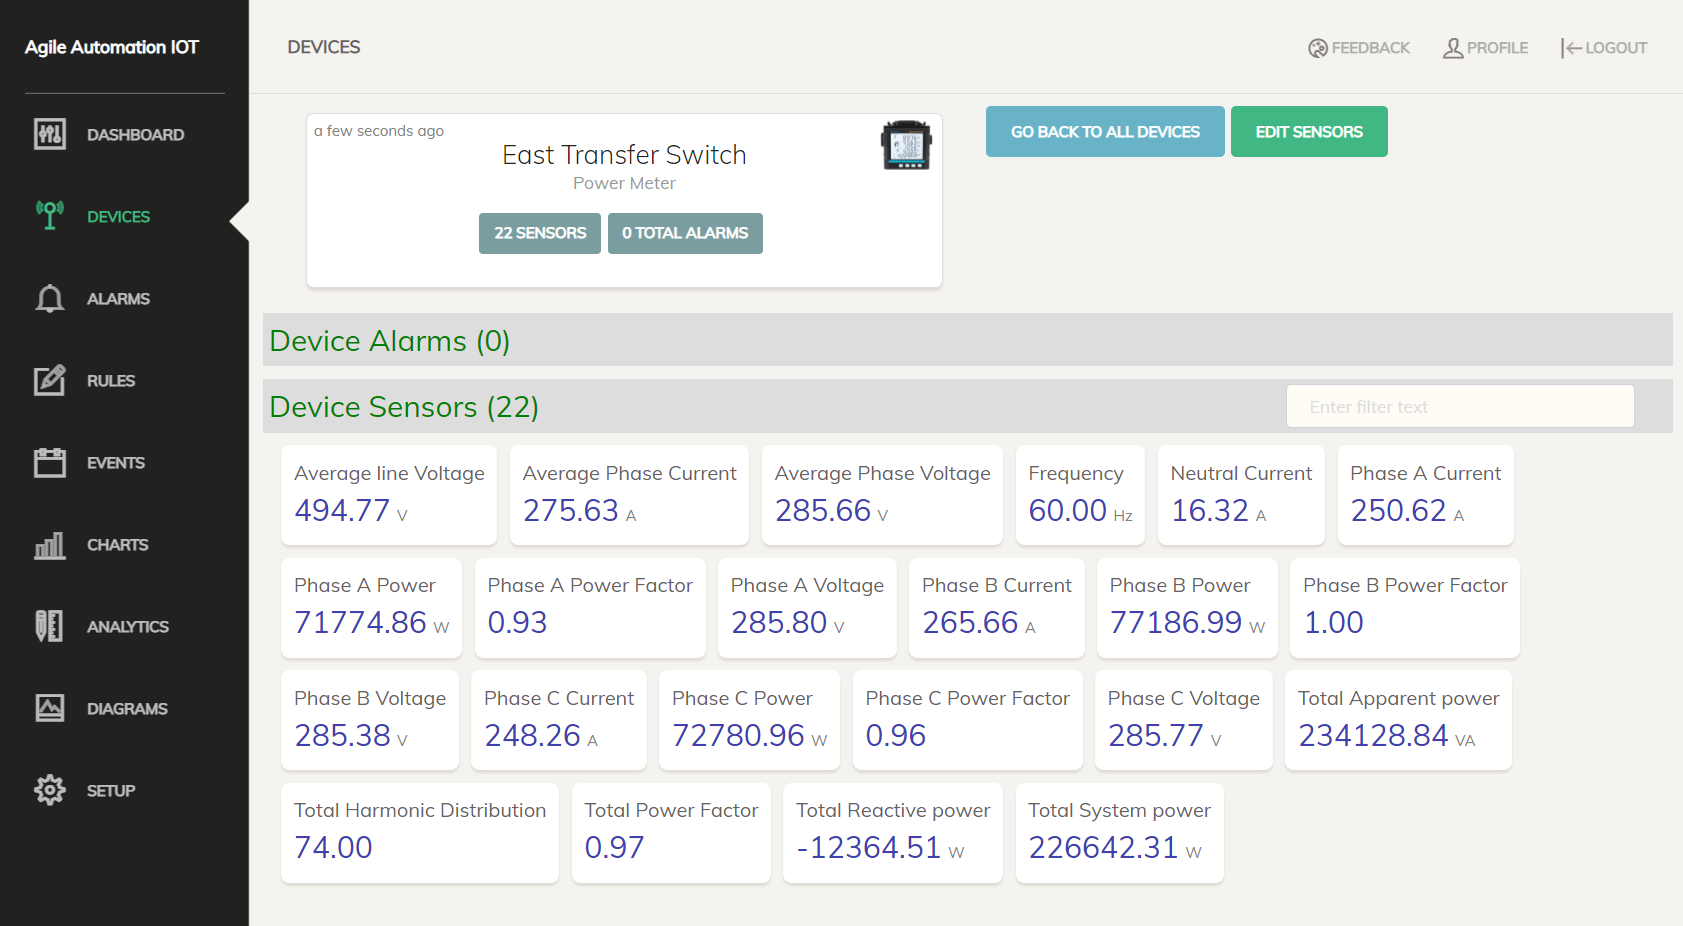1683x926 pixels.
Task: Click inside the sensor filter text field
Action: (1459, 406)
